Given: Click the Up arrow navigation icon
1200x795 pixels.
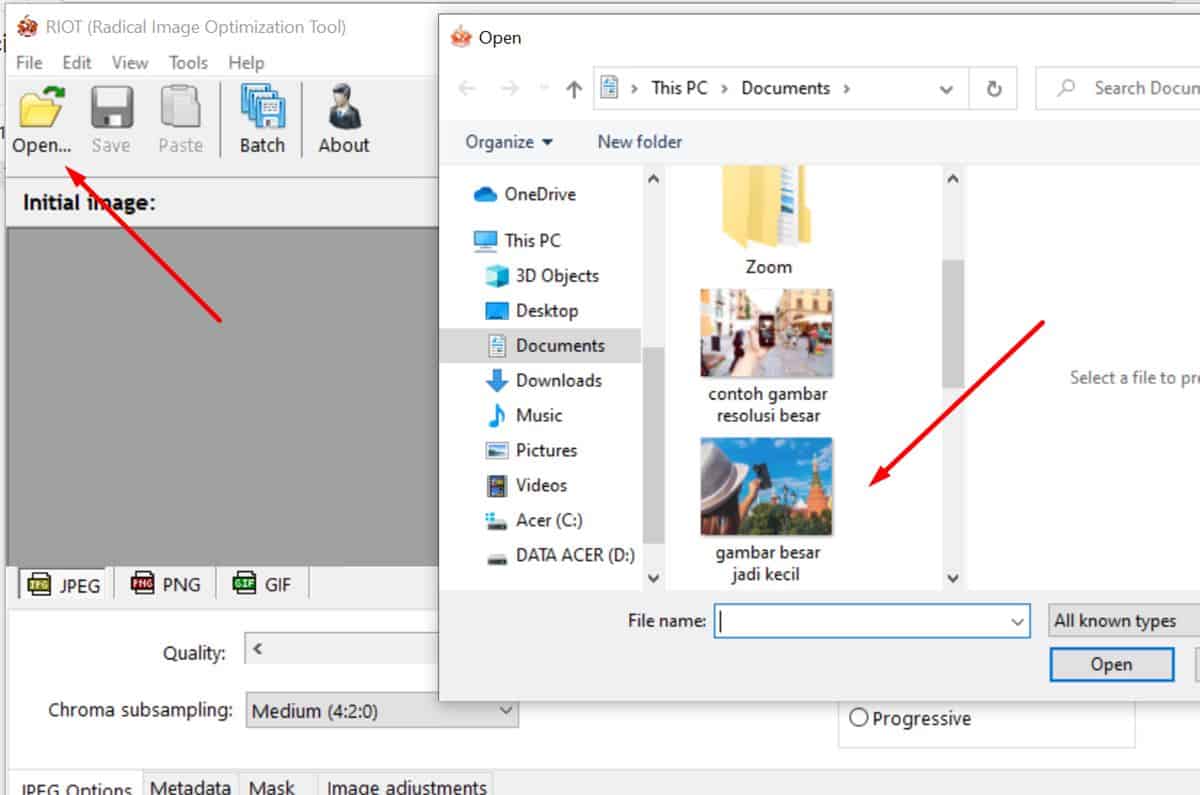Looking at the screenshot, I should click(574, 89).
